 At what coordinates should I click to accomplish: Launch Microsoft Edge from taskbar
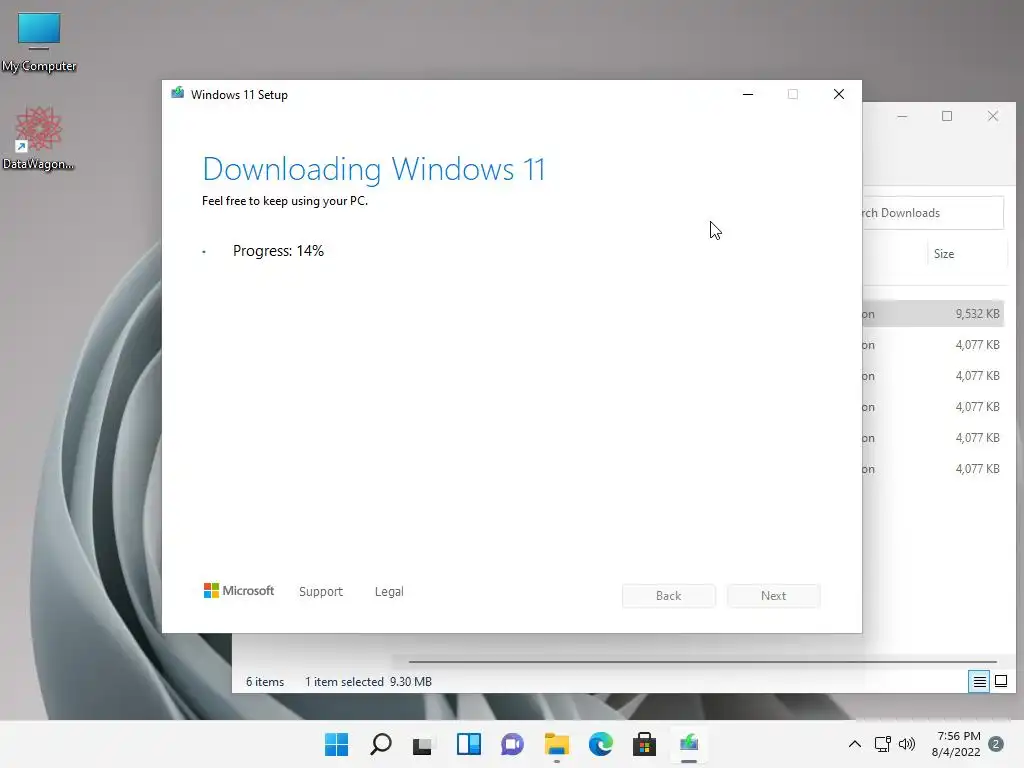pyautogui.click(x=601, y=744)
